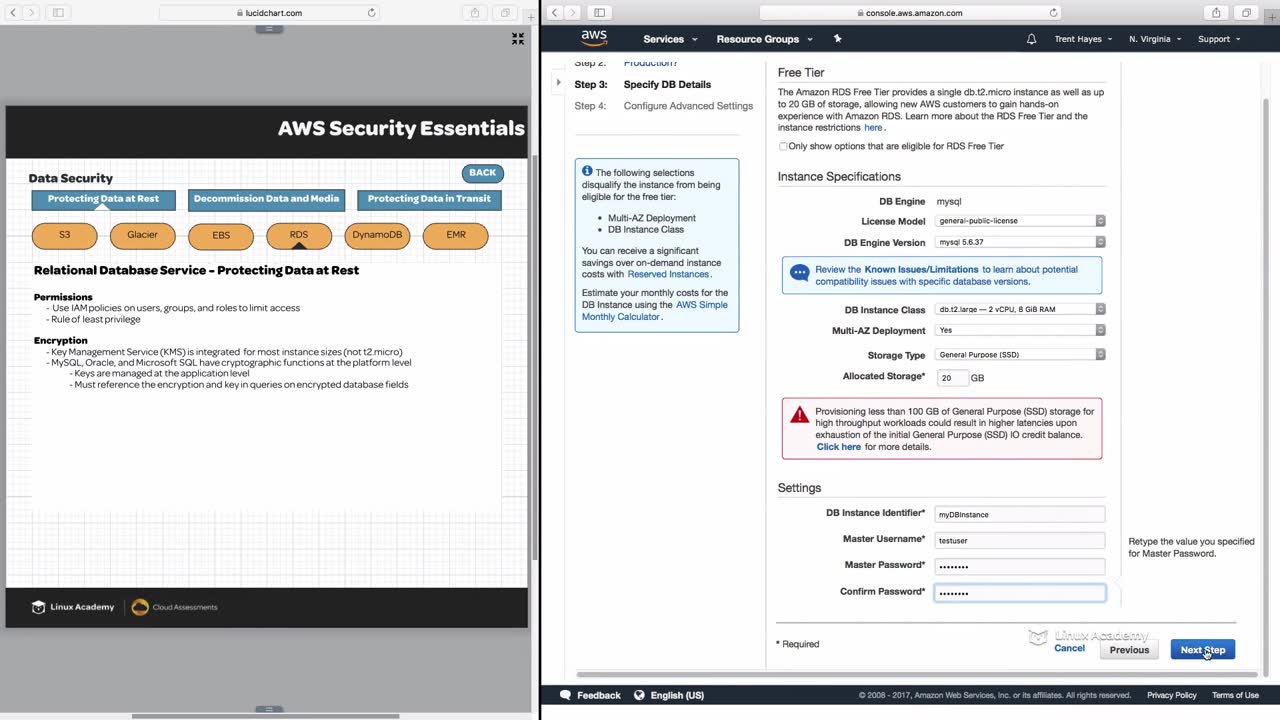Expand the wizard steps side arrow
This screenshot has height=720, width=1280.
pos(558,82)
